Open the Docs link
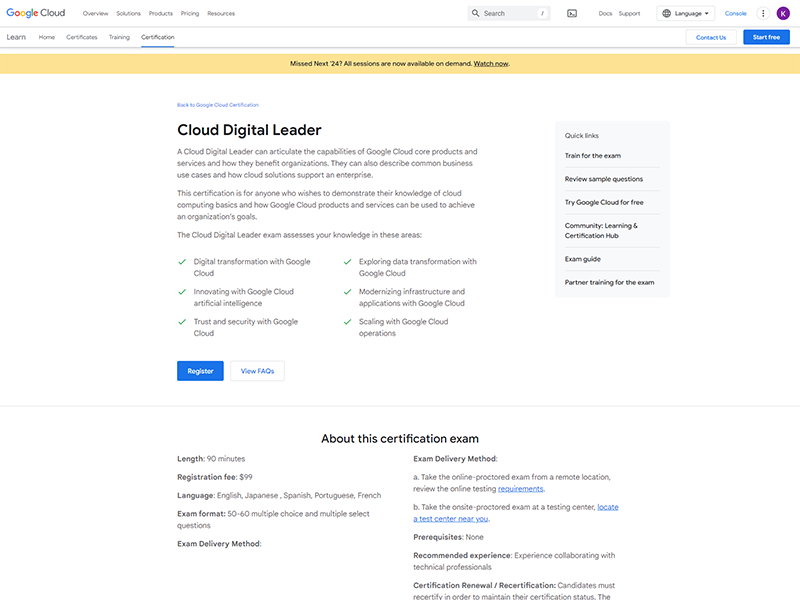 (605, 13)
